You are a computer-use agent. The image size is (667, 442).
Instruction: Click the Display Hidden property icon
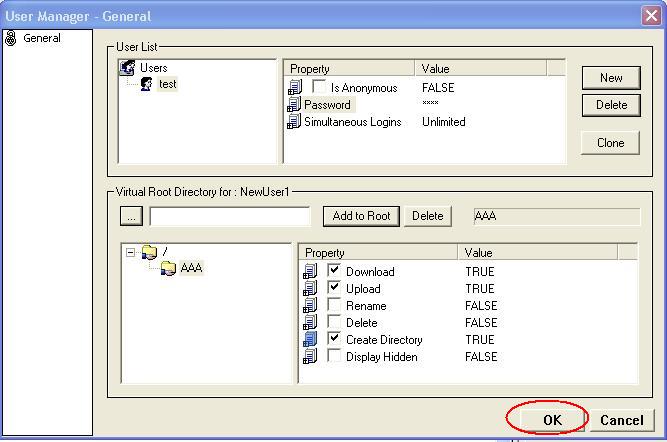tap(310, 357)
